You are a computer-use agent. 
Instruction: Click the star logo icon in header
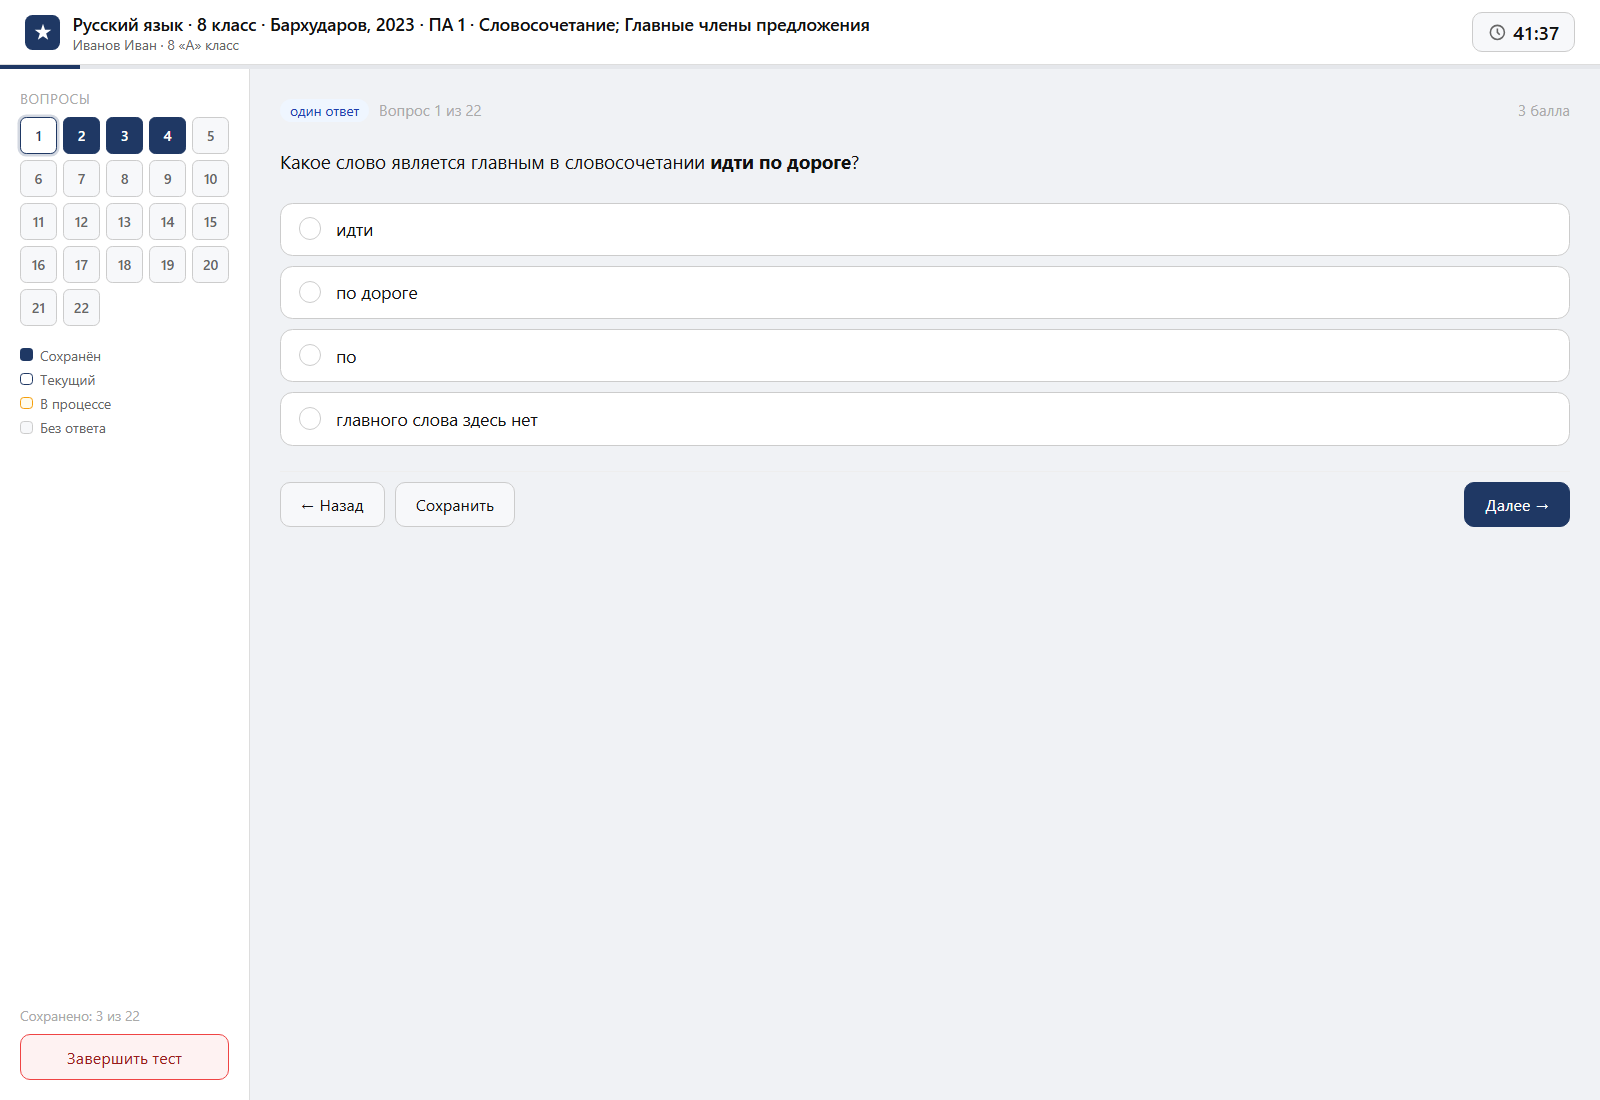pyautogui.click(x=42, y=32)
